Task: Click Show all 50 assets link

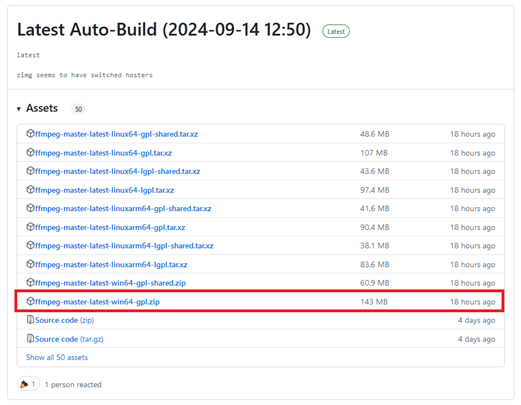Action: [57, 357]
